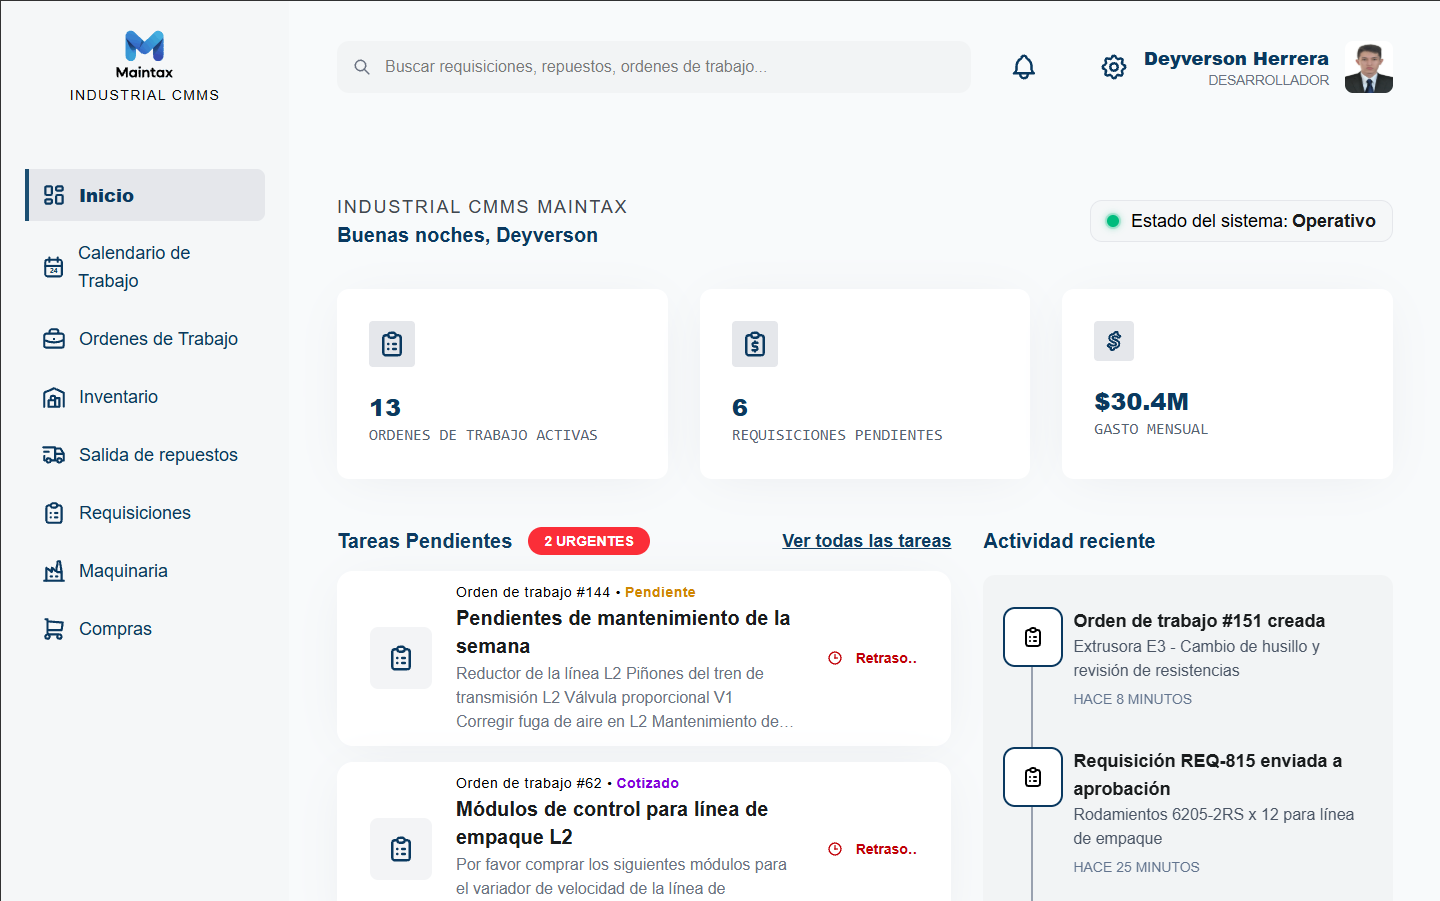The height and width of the screenshot is (901, 1440).
Task: Open the notifications bell icon
Action: click(x=1024, y=67)
